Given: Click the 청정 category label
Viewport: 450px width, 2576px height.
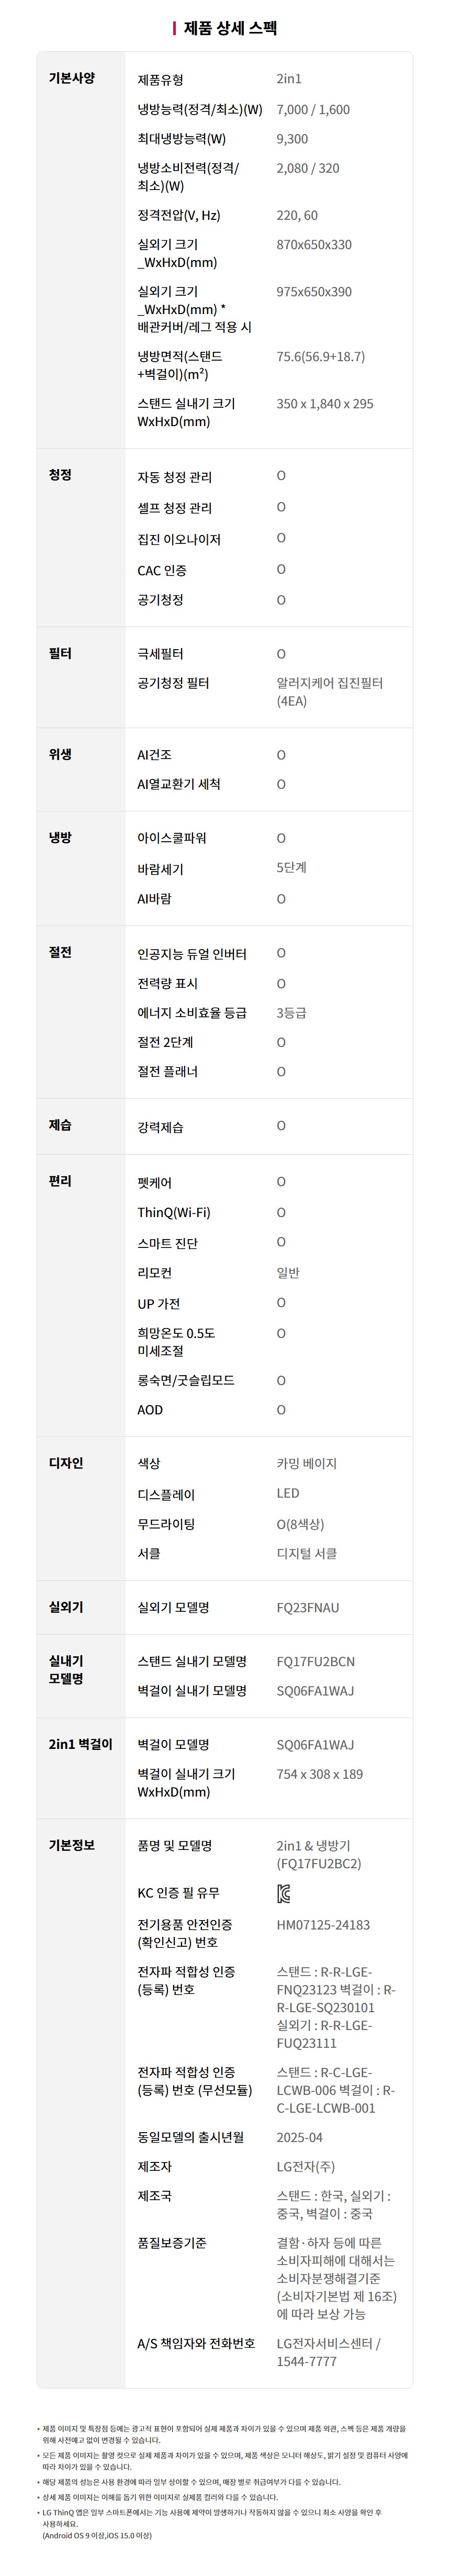Looking at the screenshot, I should click(60, 475).
